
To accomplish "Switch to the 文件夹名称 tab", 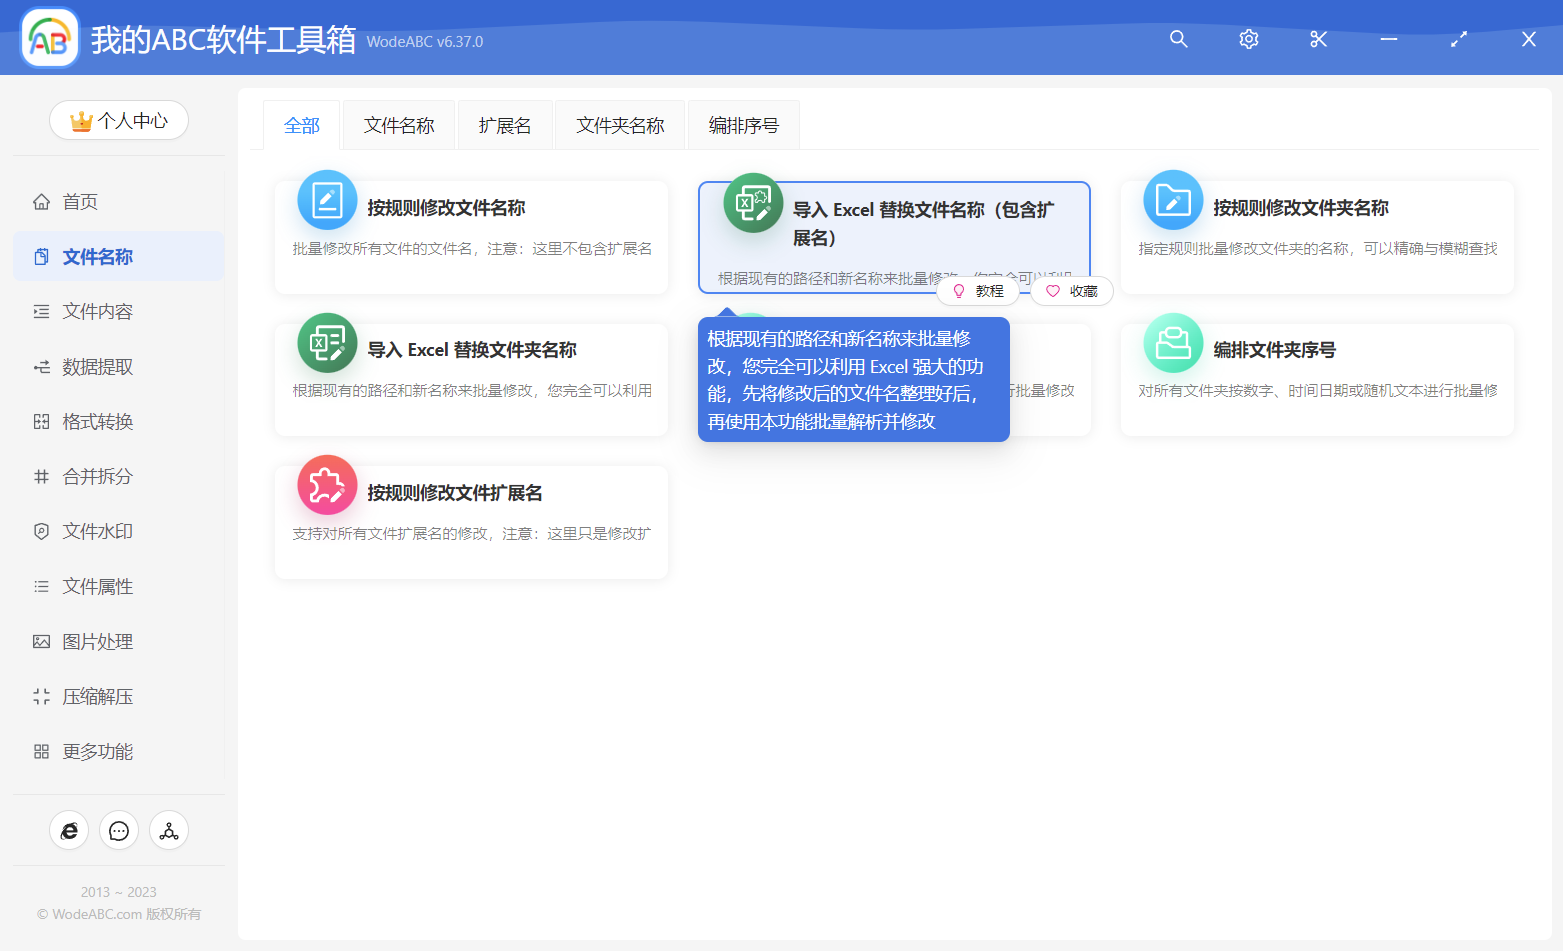I will coord(619,124).
